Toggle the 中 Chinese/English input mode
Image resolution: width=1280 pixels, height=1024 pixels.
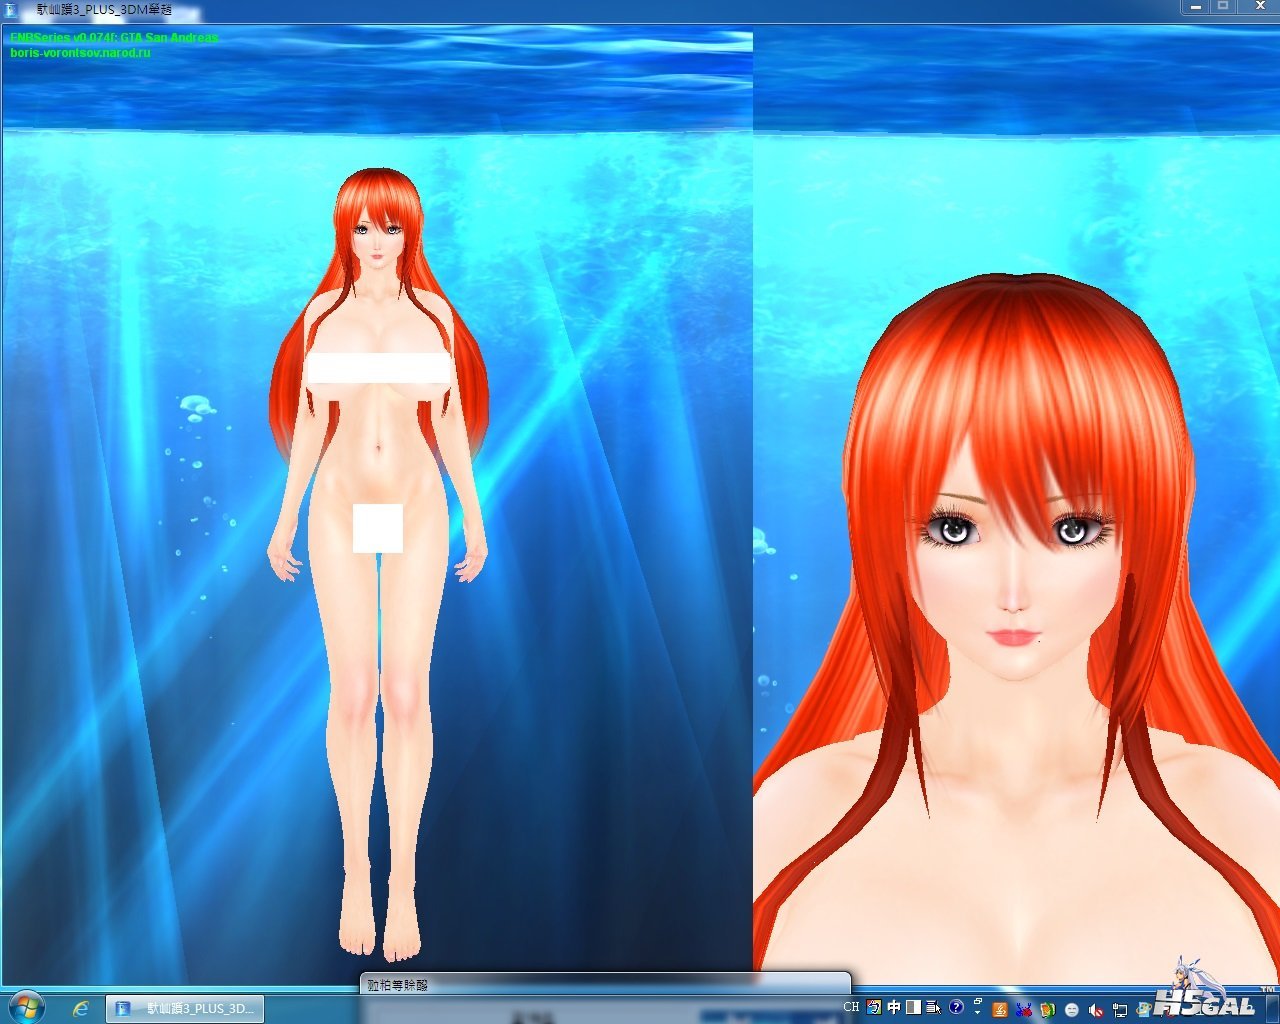coord(894,1007)
